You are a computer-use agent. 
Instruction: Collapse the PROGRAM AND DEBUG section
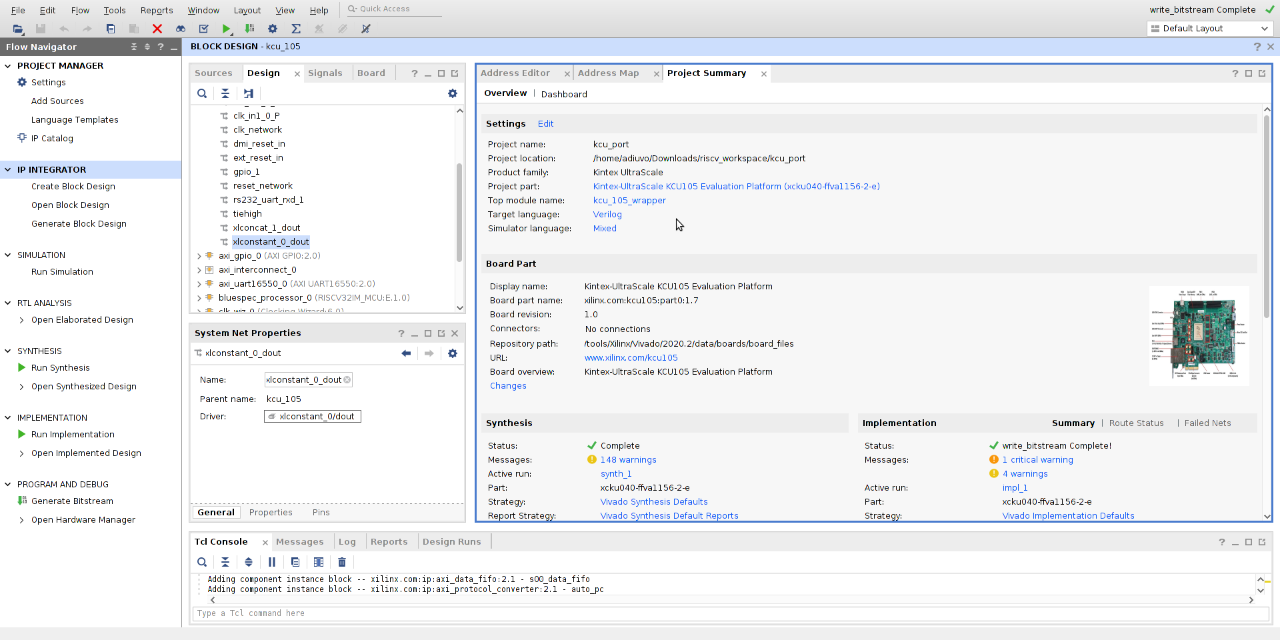(9, 484)
